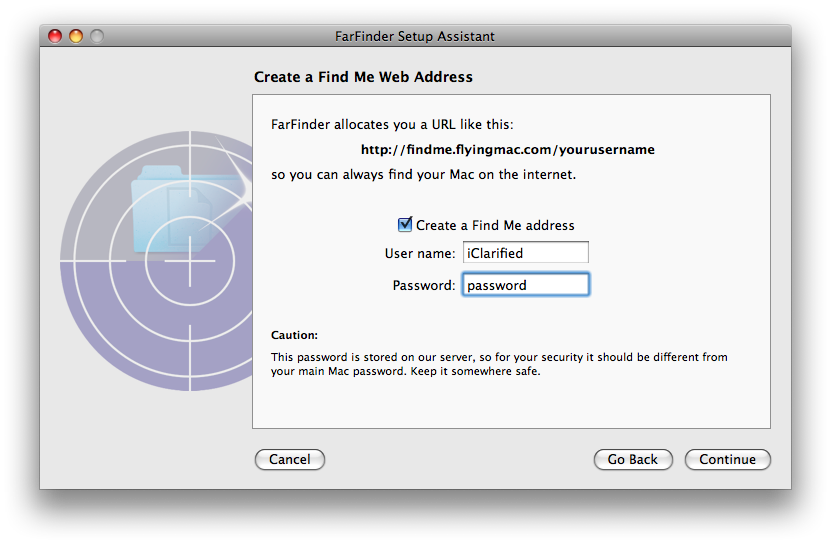Close the FarFinder Setup Assistant window
This screenshot has height=544, width=831.
(x=55, y=36)
